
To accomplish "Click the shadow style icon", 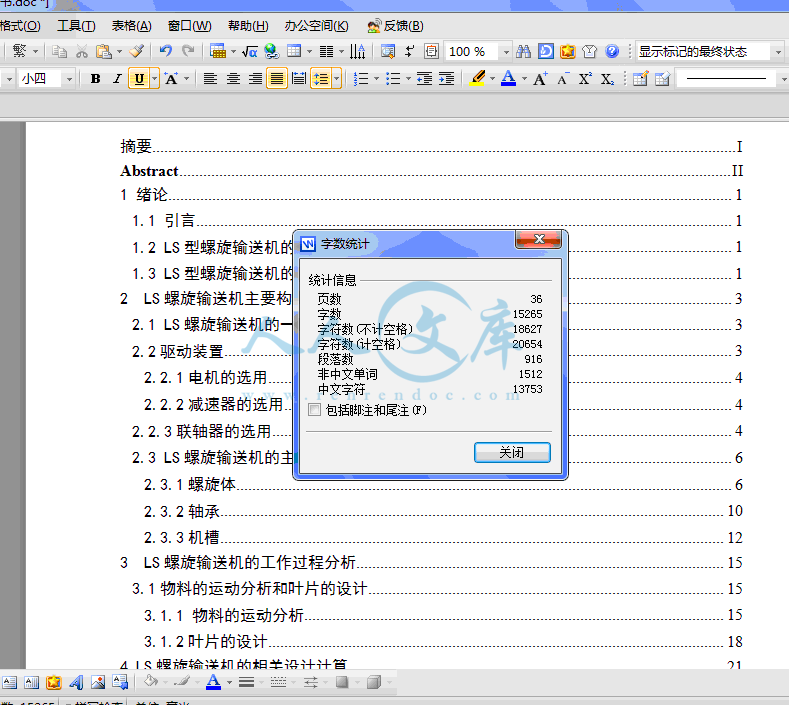I will [x=342, y=682].
